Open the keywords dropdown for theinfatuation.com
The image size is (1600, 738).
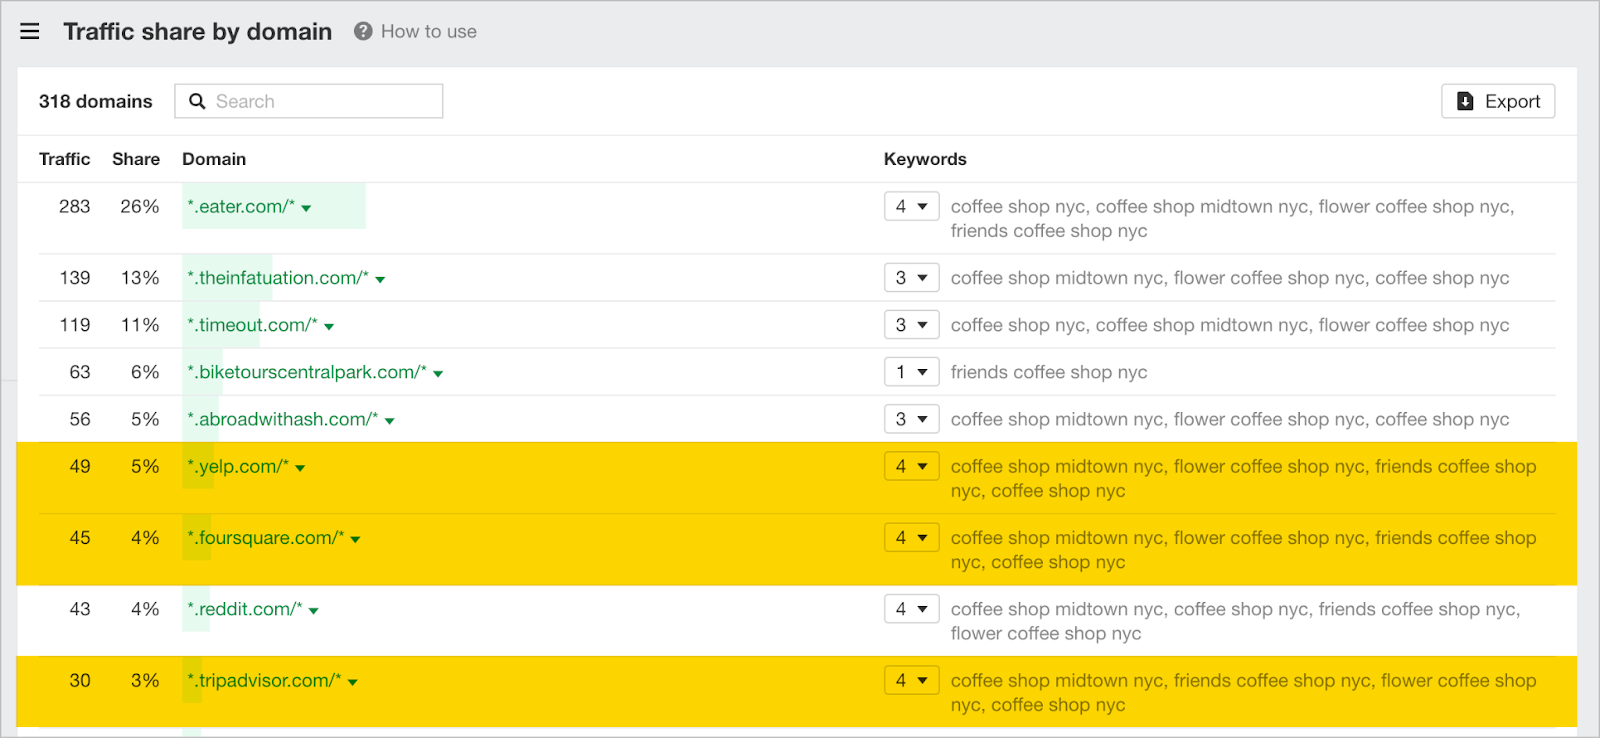click(911, 278)
